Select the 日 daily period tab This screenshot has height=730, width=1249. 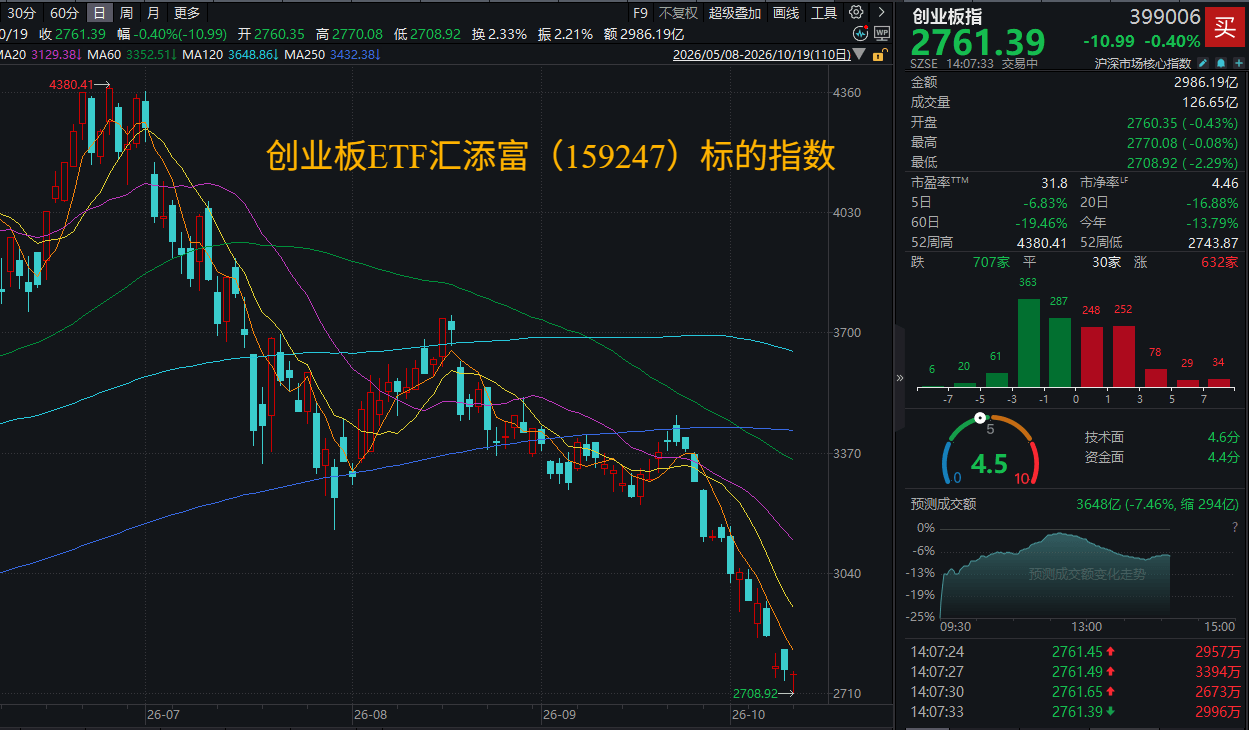(x=99, y=13)
